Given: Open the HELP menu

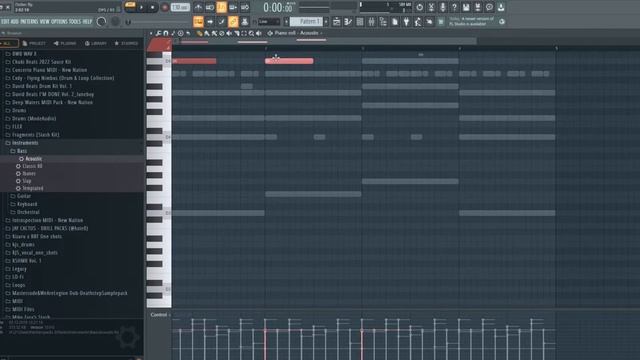Looking at the screenshot, I should (x=87, y=22).
